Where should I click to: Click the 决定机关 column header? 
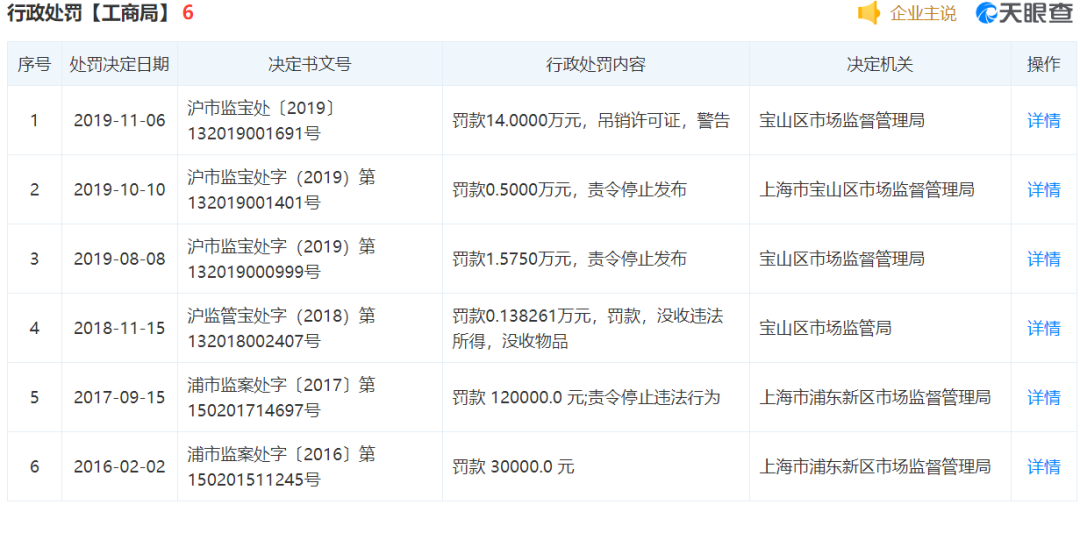pos(879,64)
